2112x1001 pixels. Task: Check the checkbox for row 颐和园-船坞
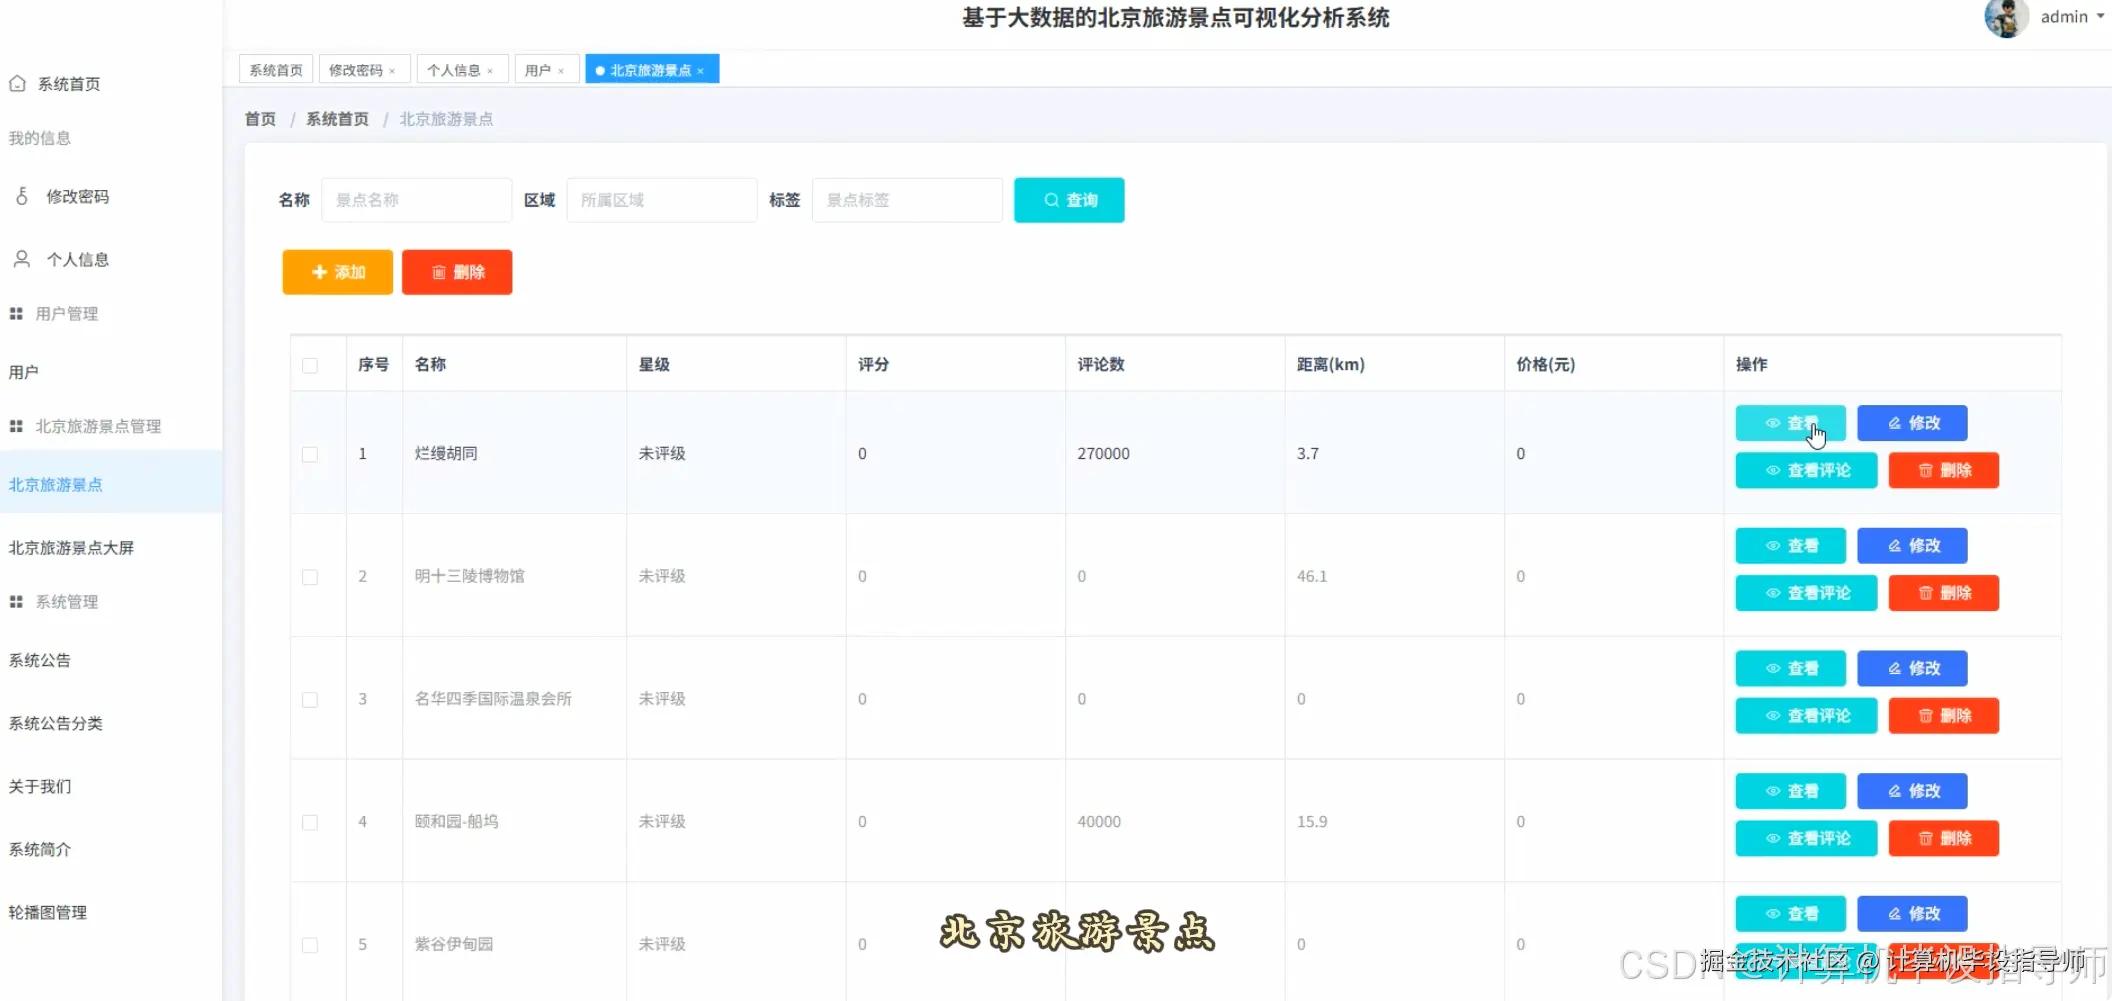pyautogui.click(x=310, y=822)
